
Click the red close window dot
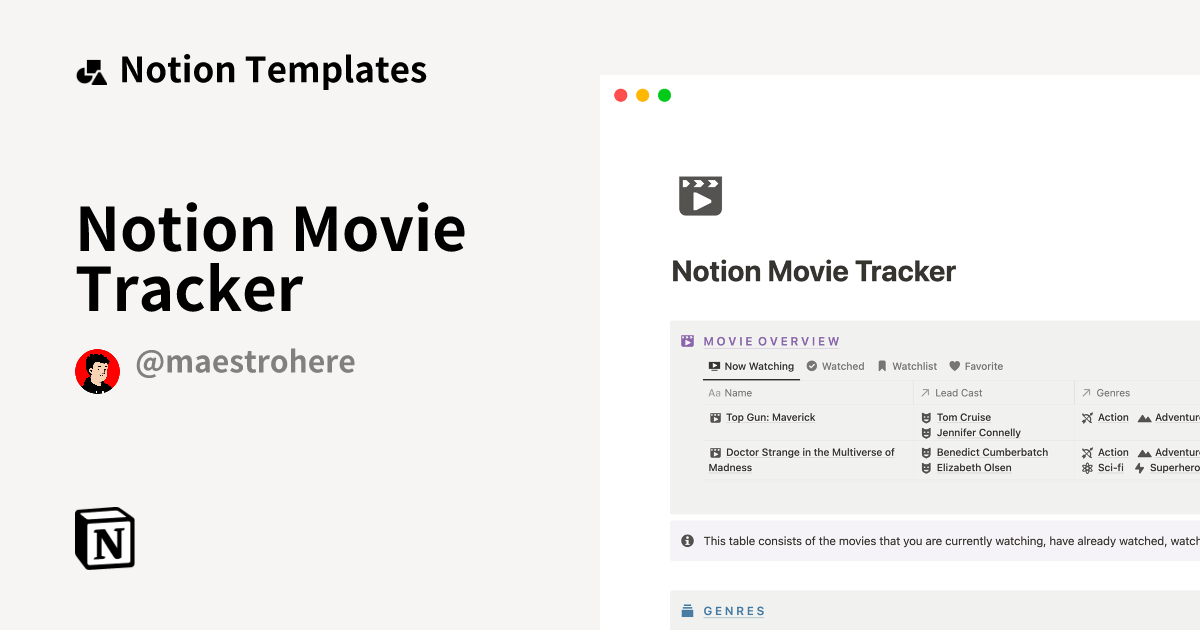pos(620,95)
